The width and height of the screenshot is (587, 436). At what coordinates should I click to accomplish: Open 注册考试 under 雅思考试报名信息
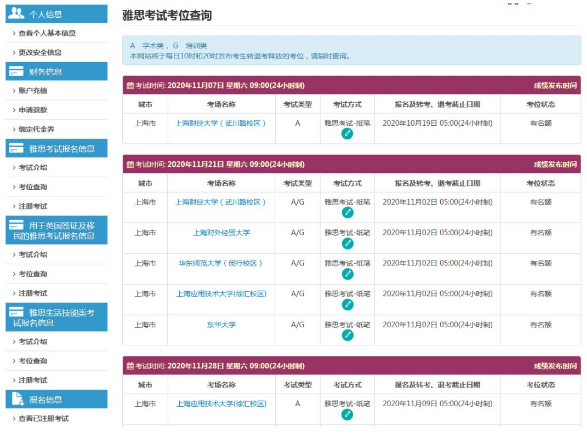click(x=33, y=206)
